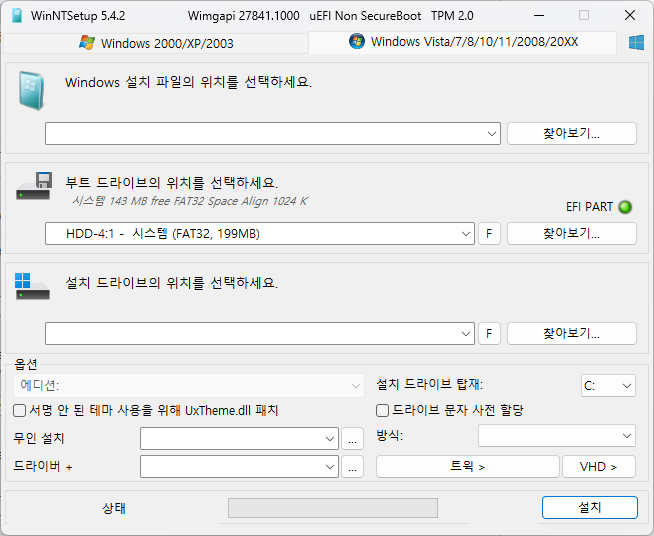Minimize the WinNTSetup window
This screenshot has height=536, width=654.
[x=539, y=16]
